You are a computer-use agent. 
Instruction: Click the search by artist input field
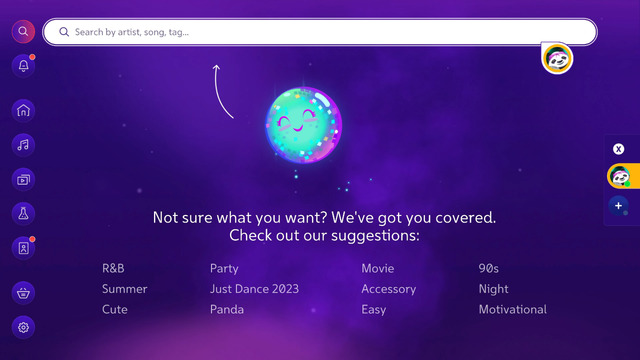point(320,32)
